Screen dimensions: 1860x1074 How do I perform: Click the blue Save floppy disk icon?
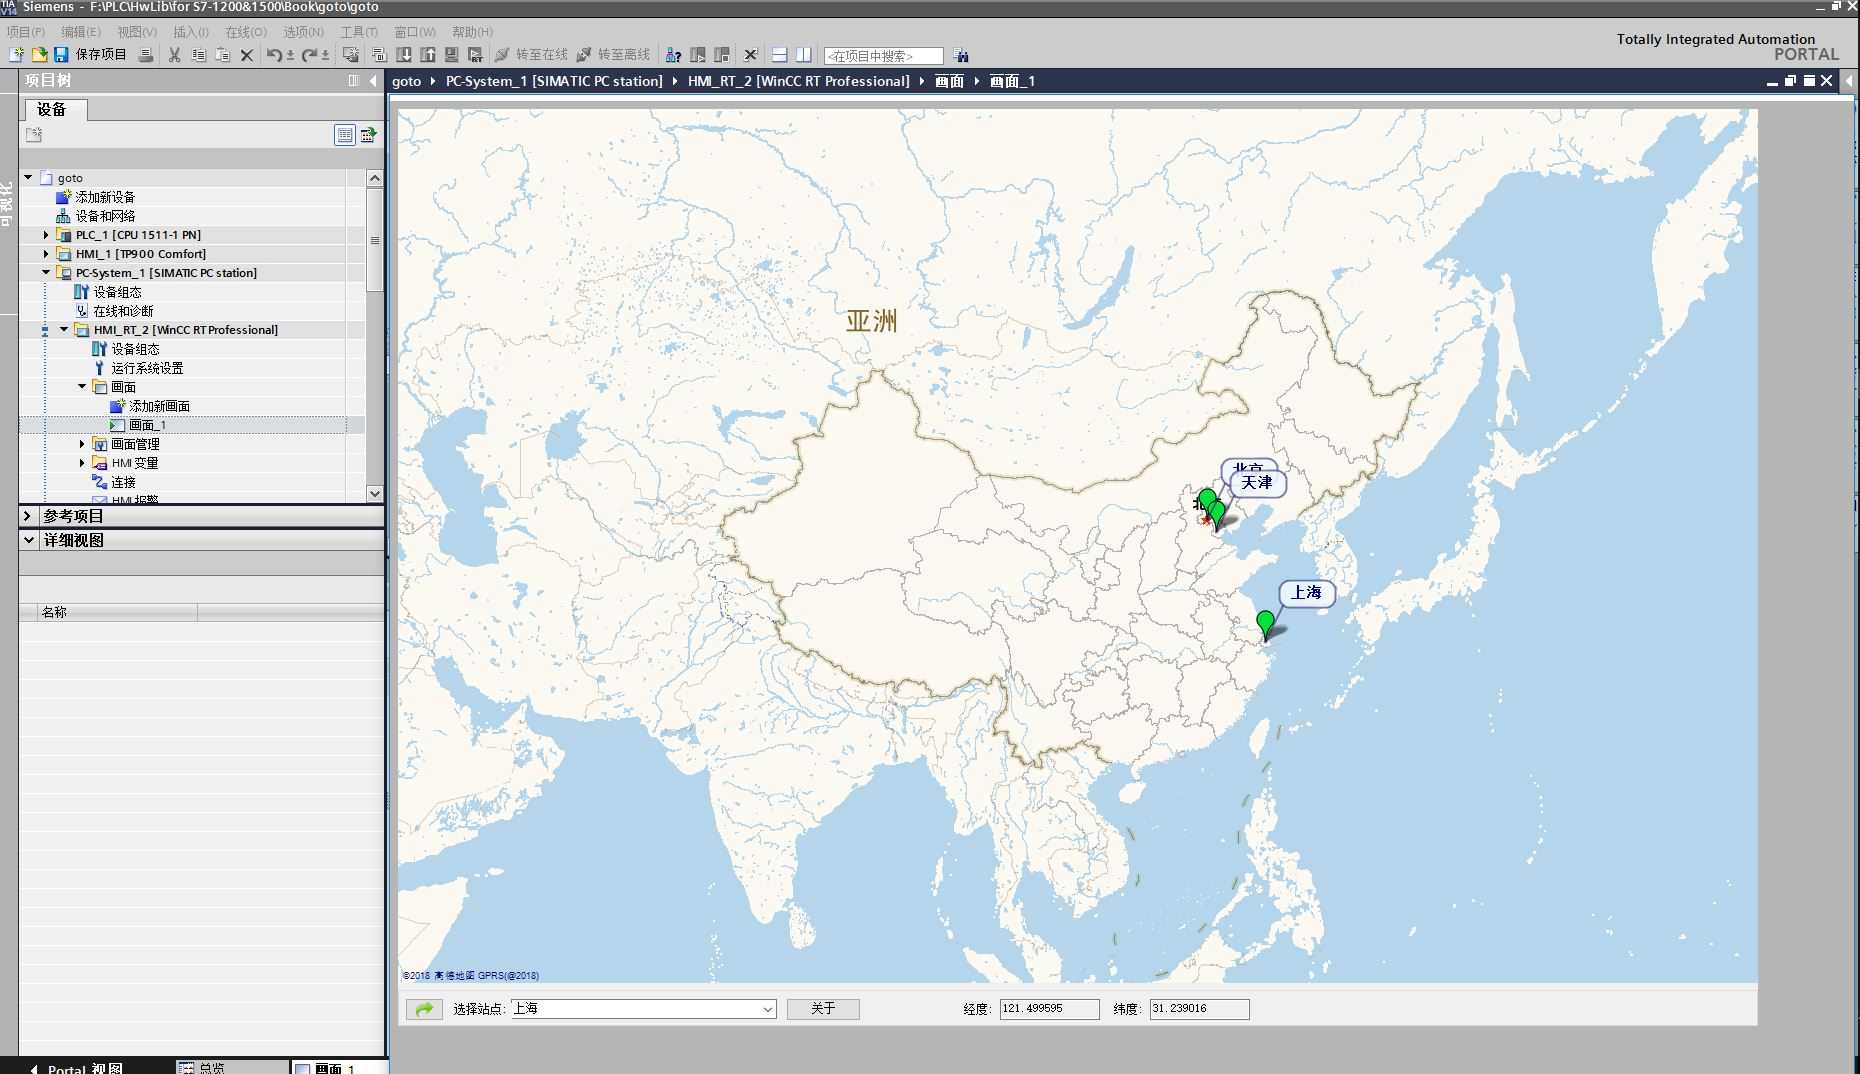pyautogui.click(x=61, y=55)
